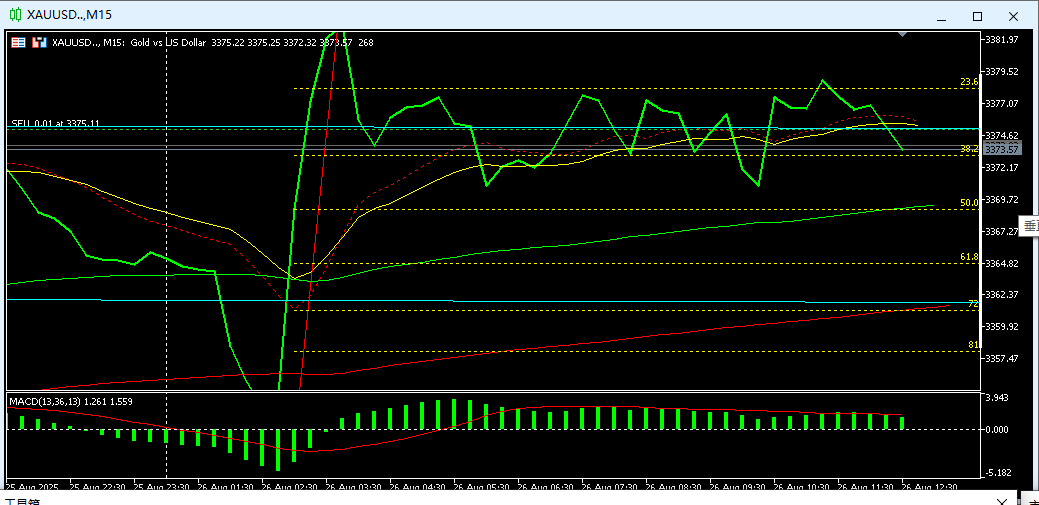1039x505 pixels.
Task: Click time axis label 25 Aug 22:30
Action: 98,487
